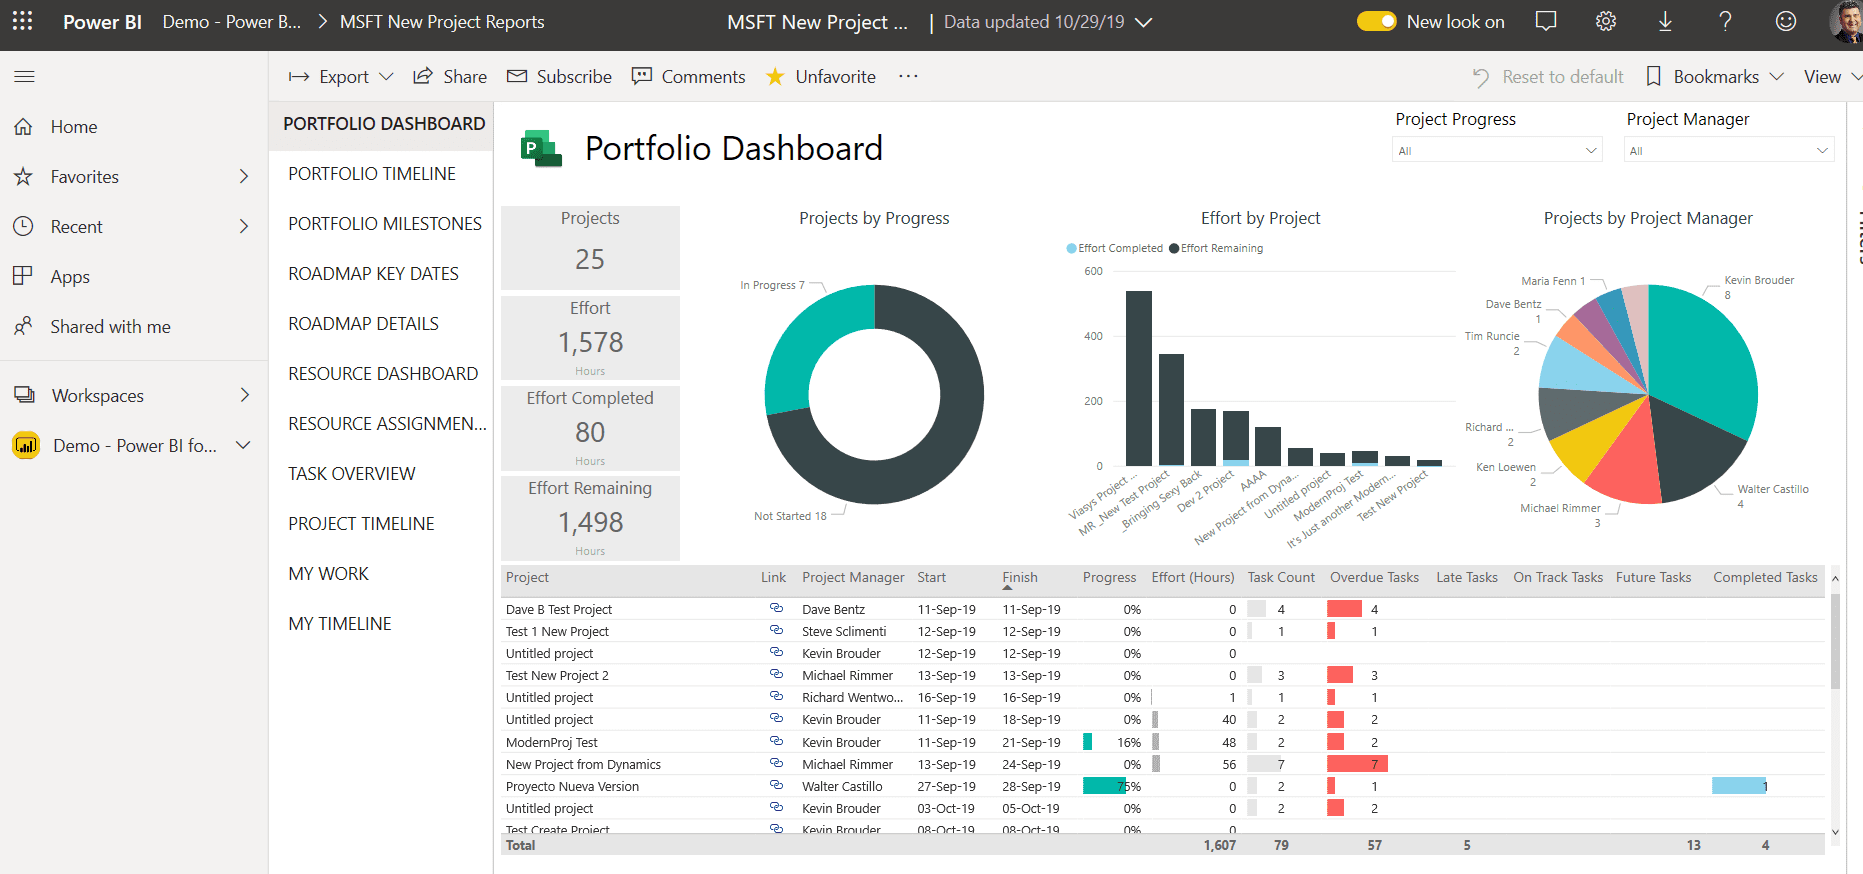Open link icon for Dave B Test Project
The image size is (1863, 874).
coord(776,608)
